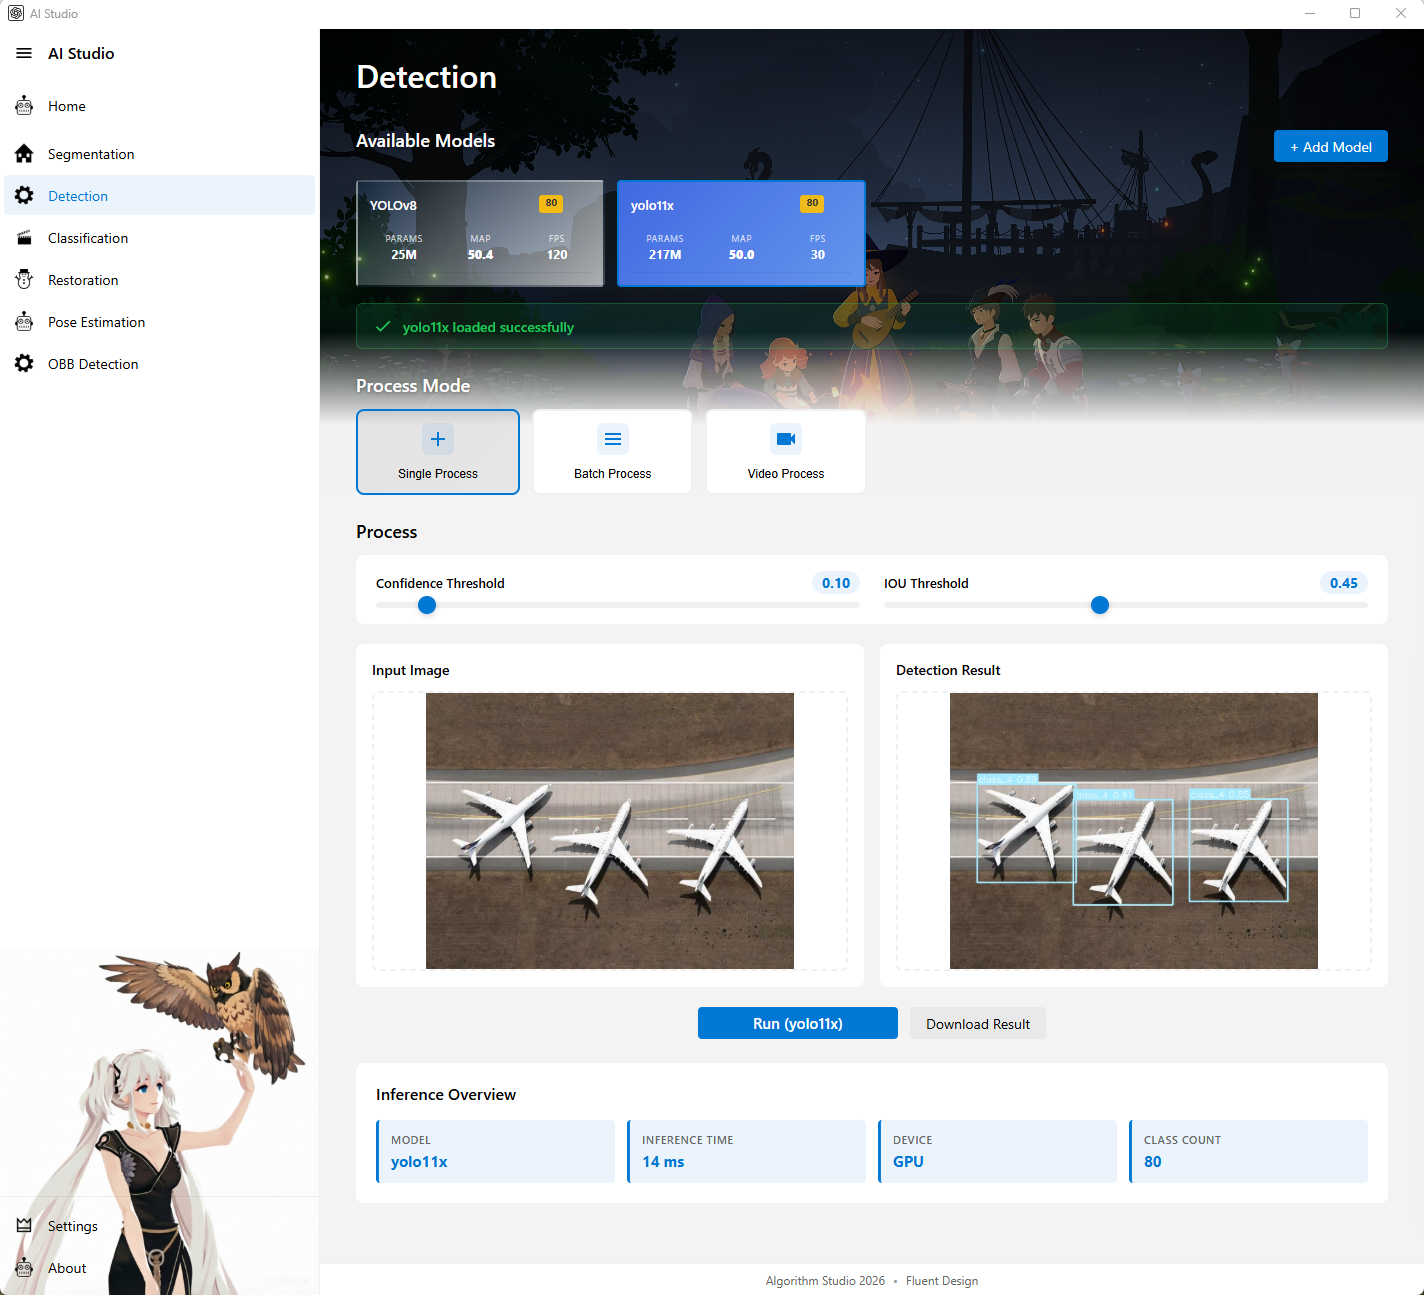1424x1295 pixels.
Task: Click the Confidence Threshold slider handle
Action: [x=427, y=605]
